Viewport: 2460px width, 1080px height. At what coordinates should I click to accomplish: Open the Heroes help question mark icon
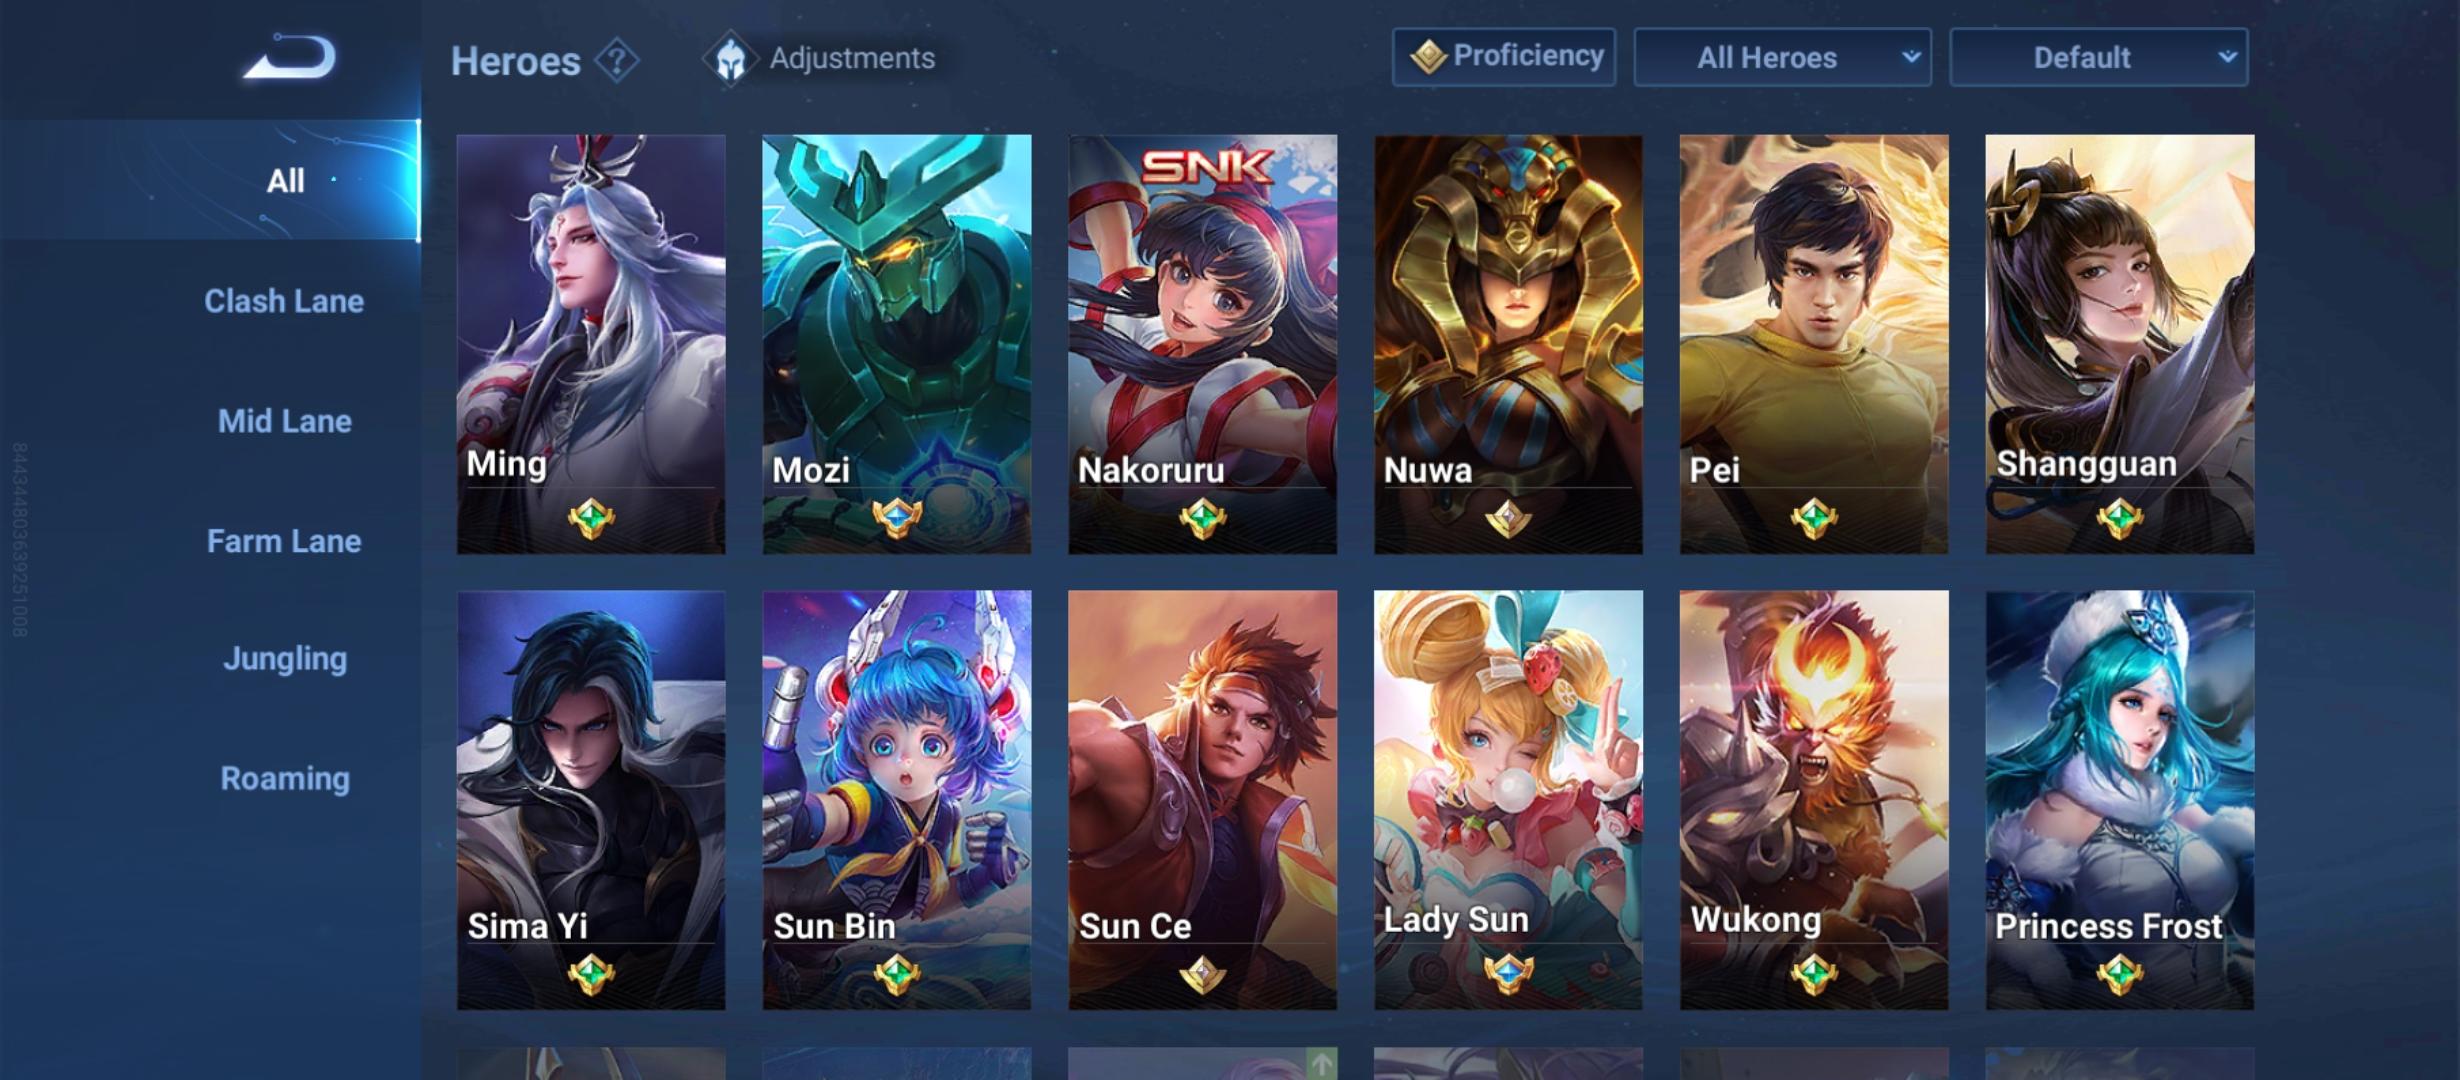click(617, 60)
